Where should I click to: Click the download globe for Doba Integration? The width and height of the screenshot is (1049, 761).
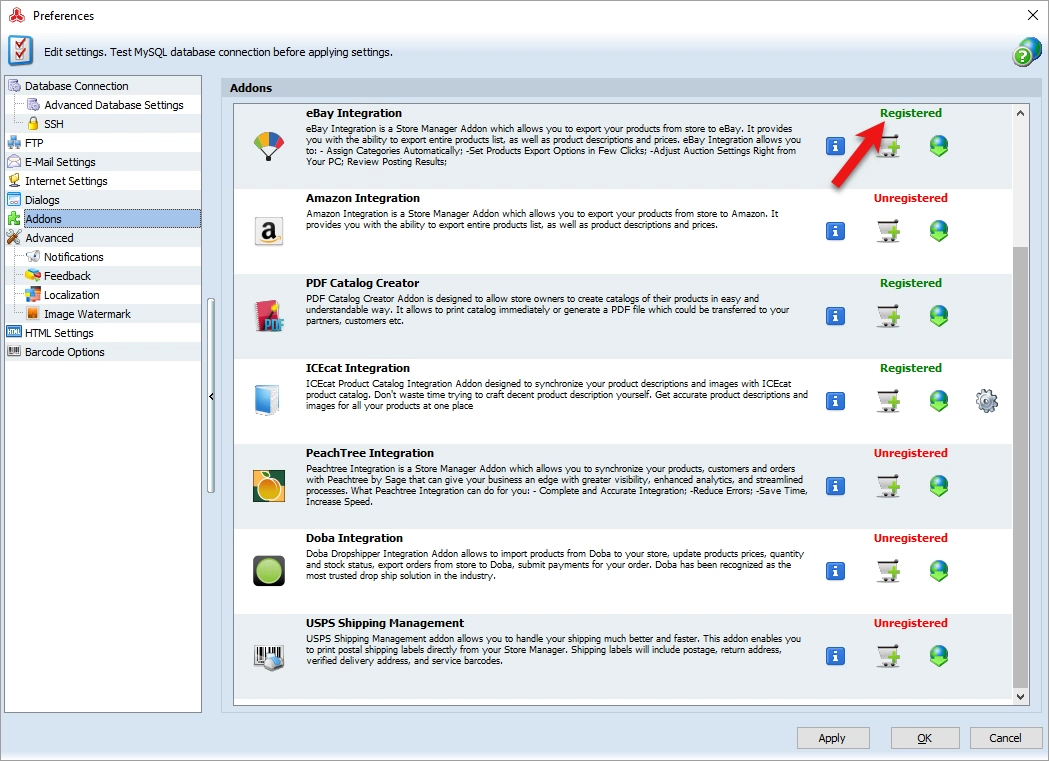939,570
